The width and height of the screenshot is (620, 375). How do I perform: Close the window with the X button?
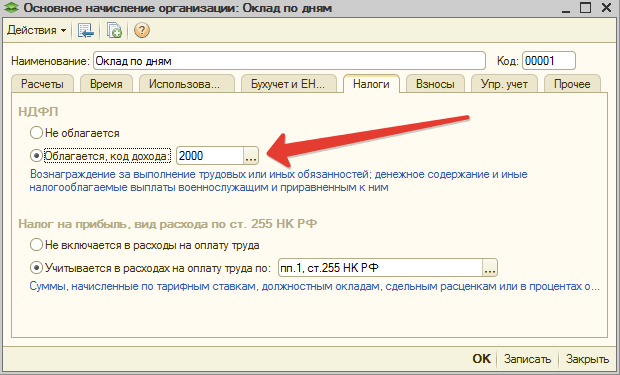pyautogui.click(x=606, y=8)
